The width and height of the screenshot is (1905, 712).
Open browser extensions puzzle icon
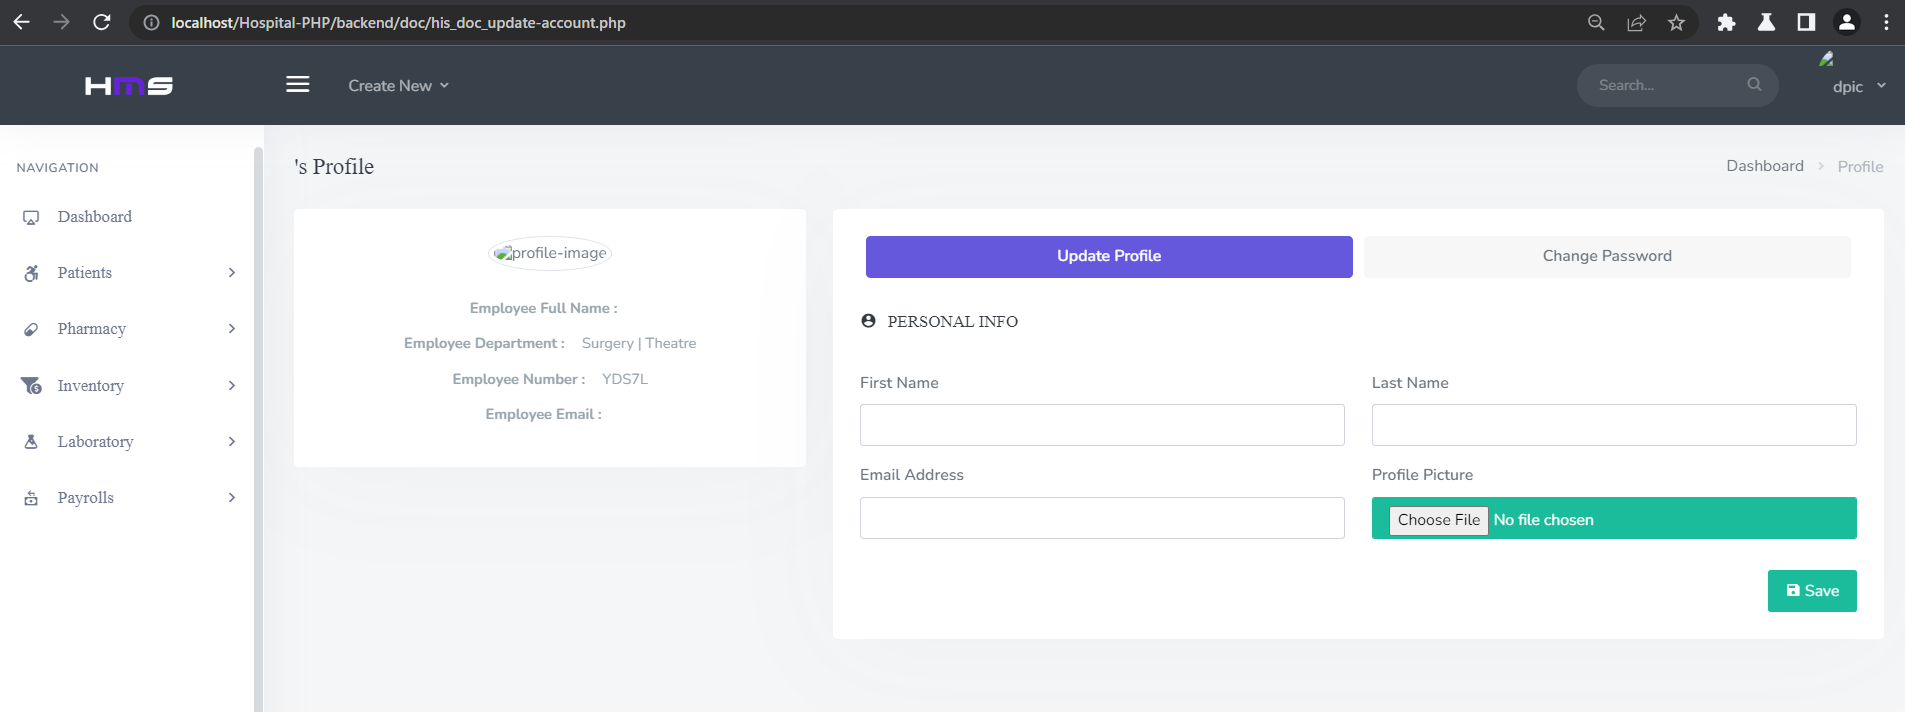pos(1726,22)
